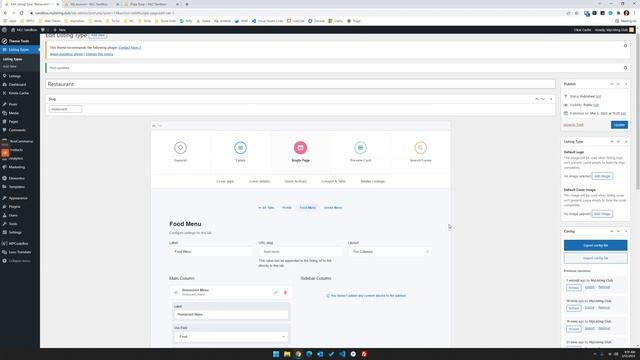The height and width of the screenshot is (360, 640).
Task: Switch to the Content & Tabs sub-tab
Action: click(x=333, y=181)
